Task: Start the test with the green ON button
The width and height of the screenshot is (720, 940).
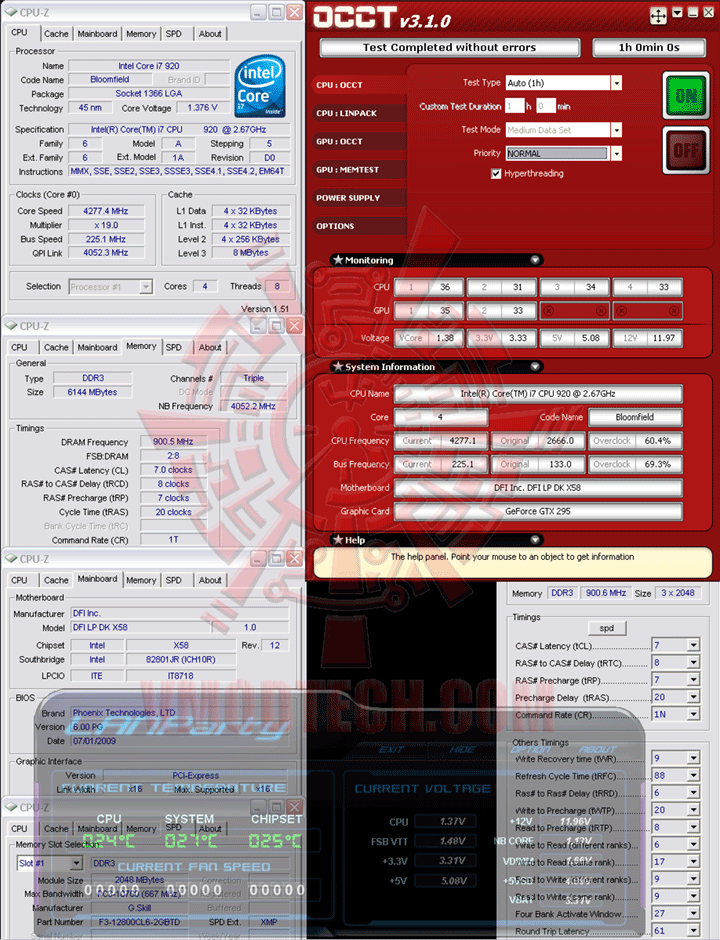Action: [686, 95]
